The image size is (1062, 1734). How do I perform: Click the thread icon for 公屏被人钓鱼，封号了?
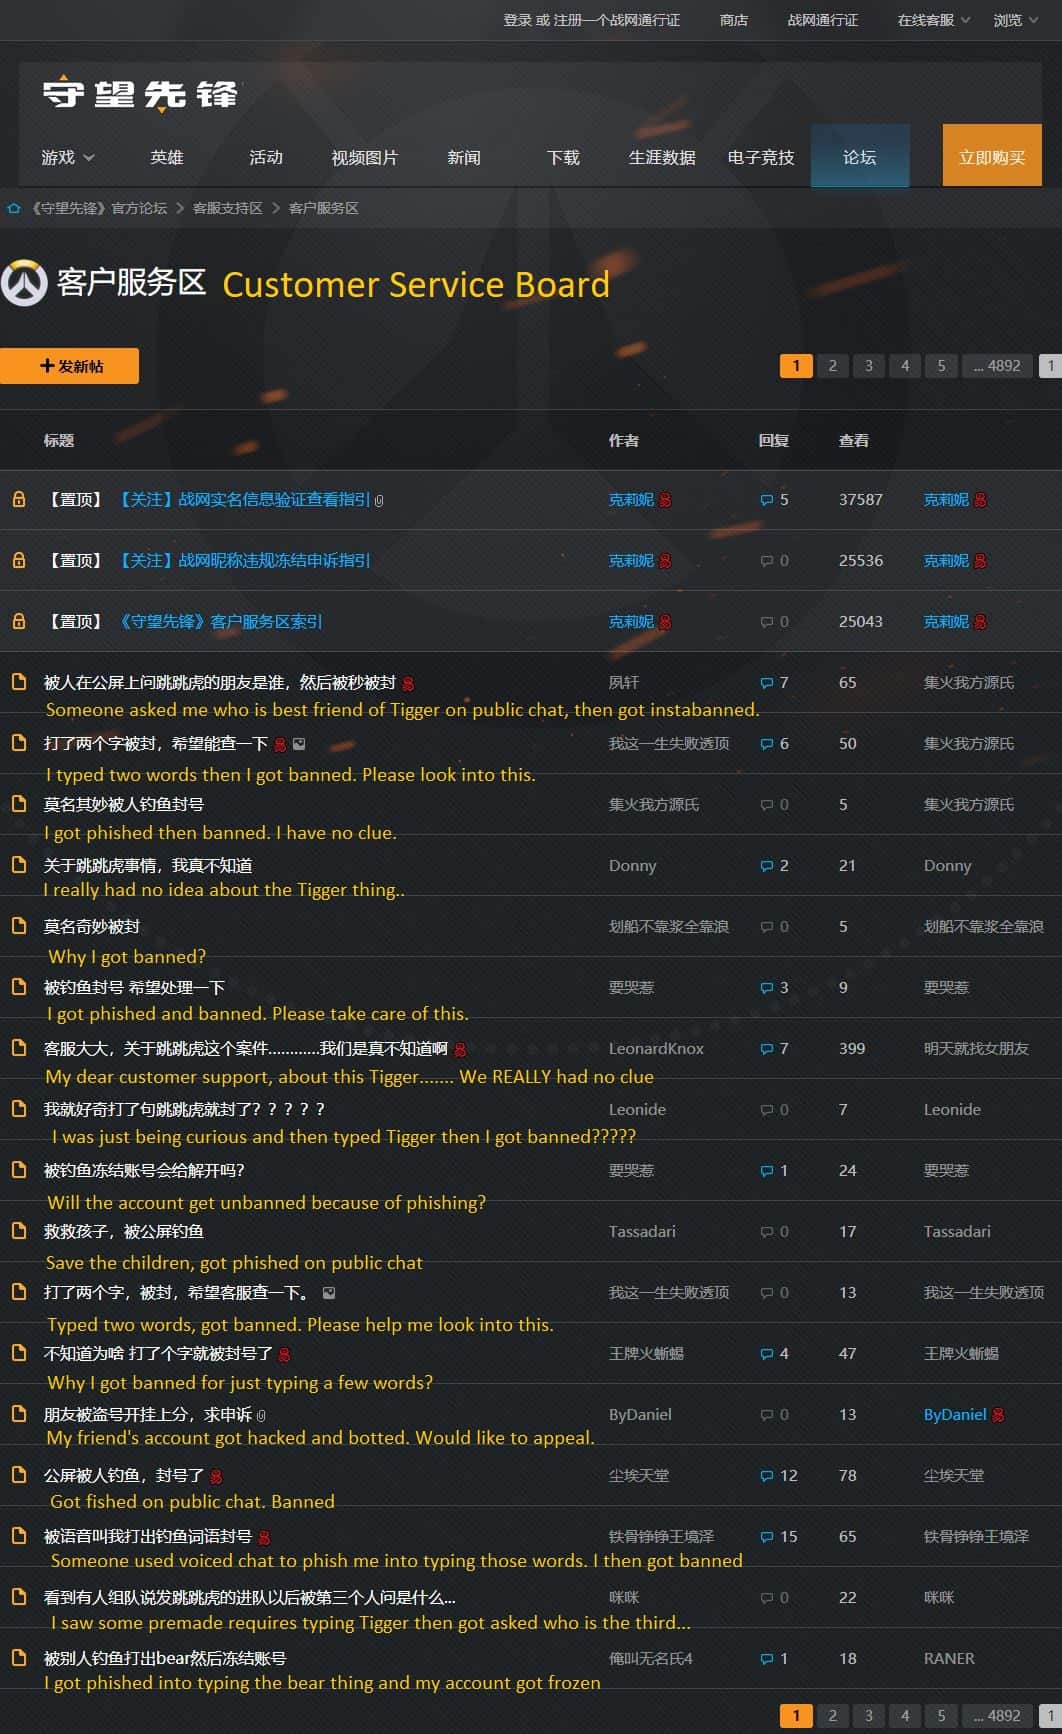tap(18, 1475)
